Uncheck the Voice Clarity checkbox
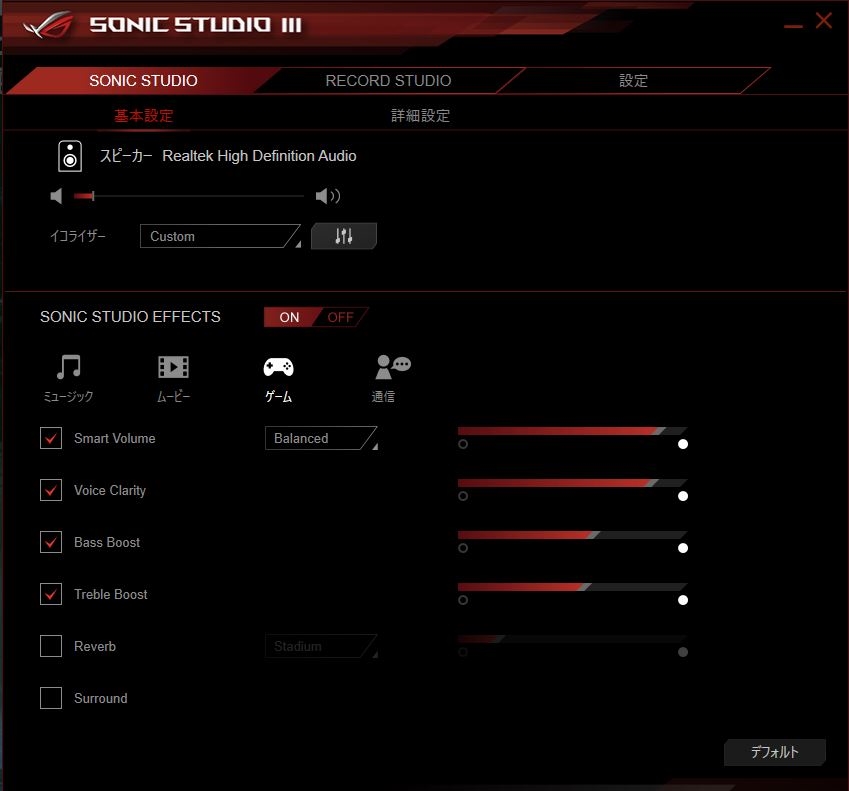This screenshot has width=849, height=791. (51, 490)
